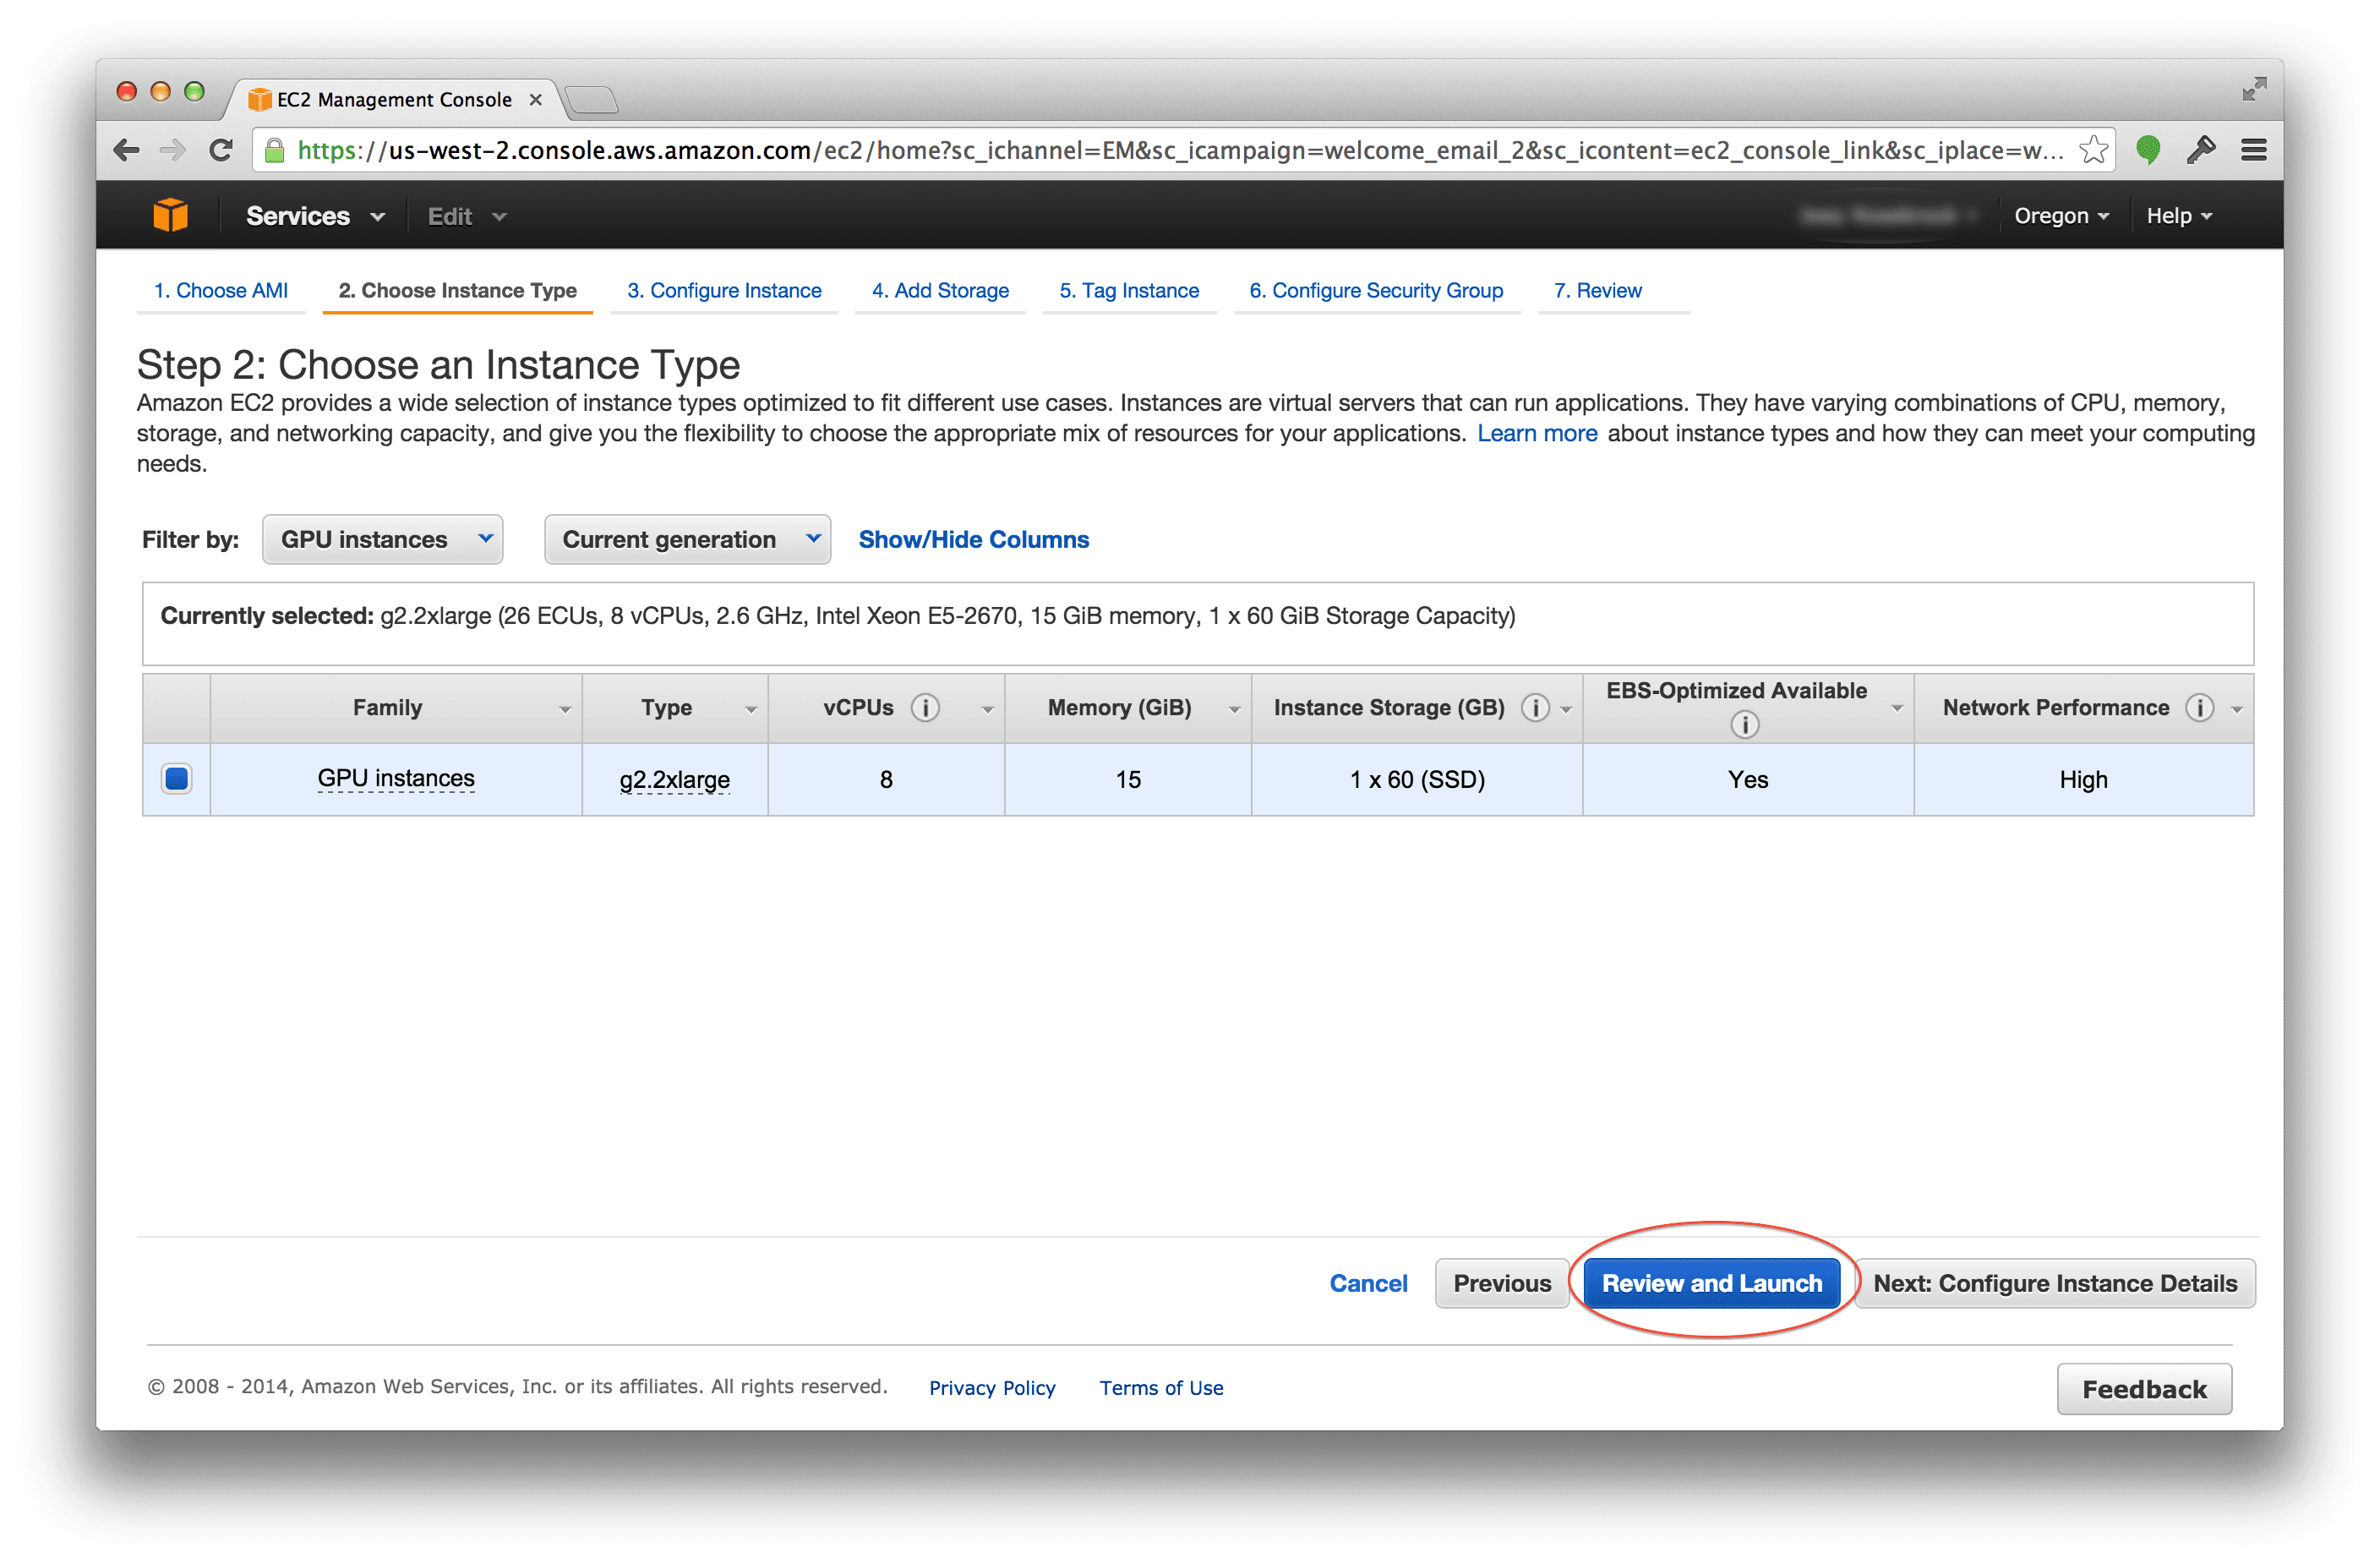Screen dimensions: 2380x1564
Task: Click Review and Launch button
Action: pyautogui.click(x=1712, y=1284)
